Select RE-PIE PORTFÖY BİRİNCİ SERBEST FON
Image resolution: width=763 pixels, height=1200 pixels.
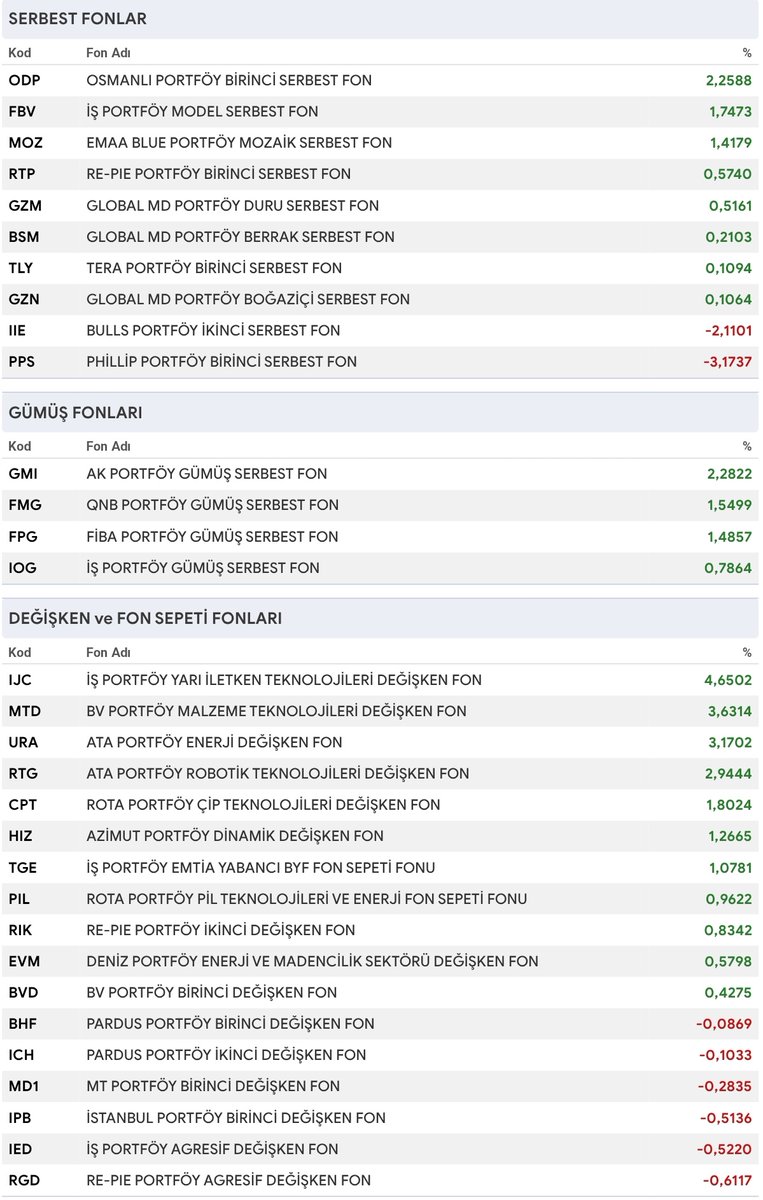[218, 174]
